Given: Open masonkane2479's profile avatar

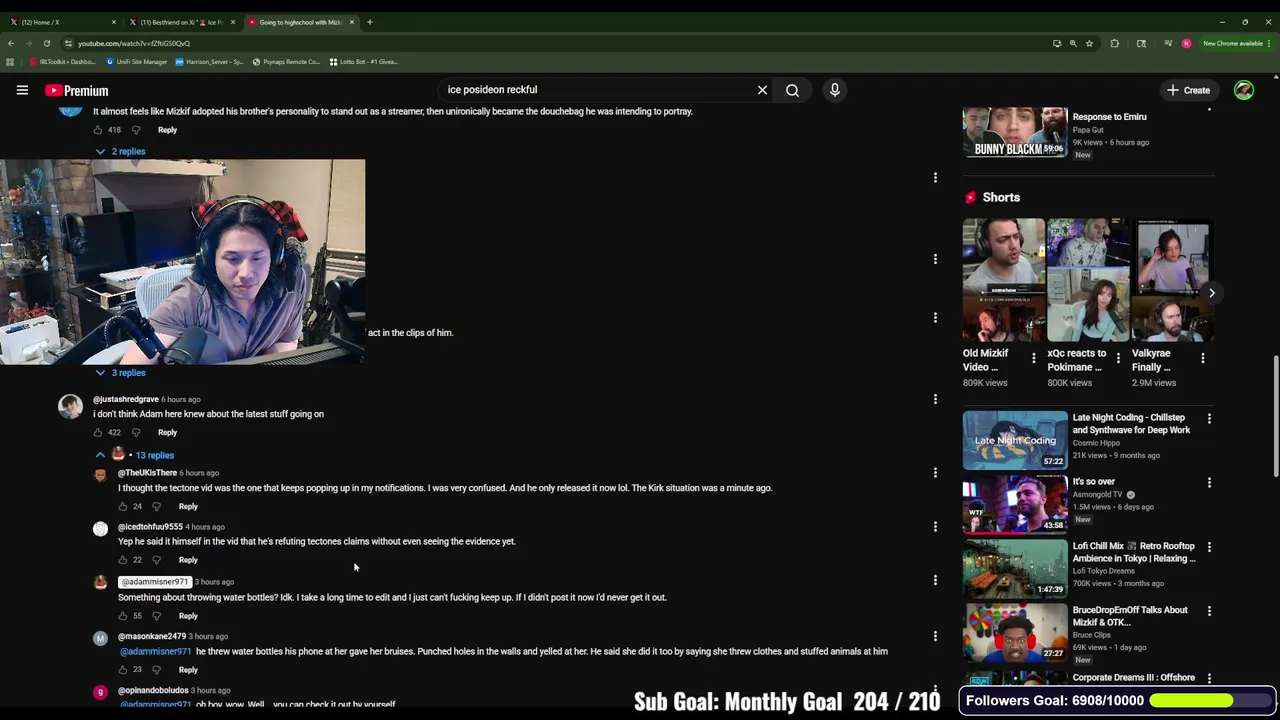Looking at the screenshot, I should pos(100,638).
